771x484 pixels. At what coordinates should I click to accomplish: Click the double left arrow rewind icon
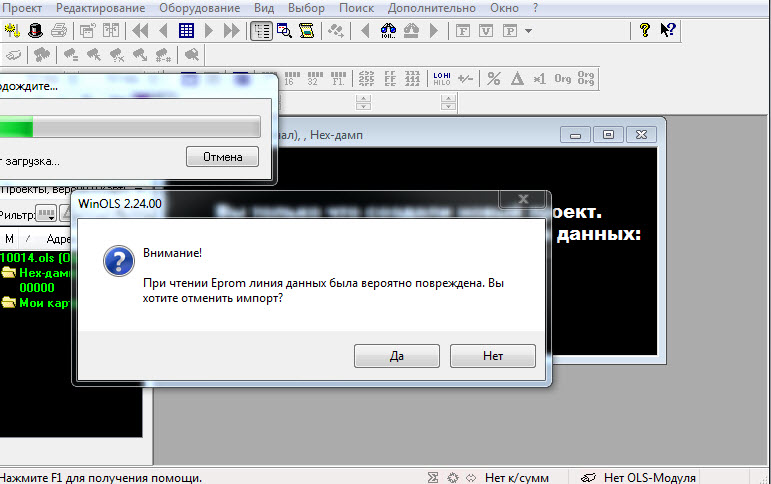[x=140, y=30]
